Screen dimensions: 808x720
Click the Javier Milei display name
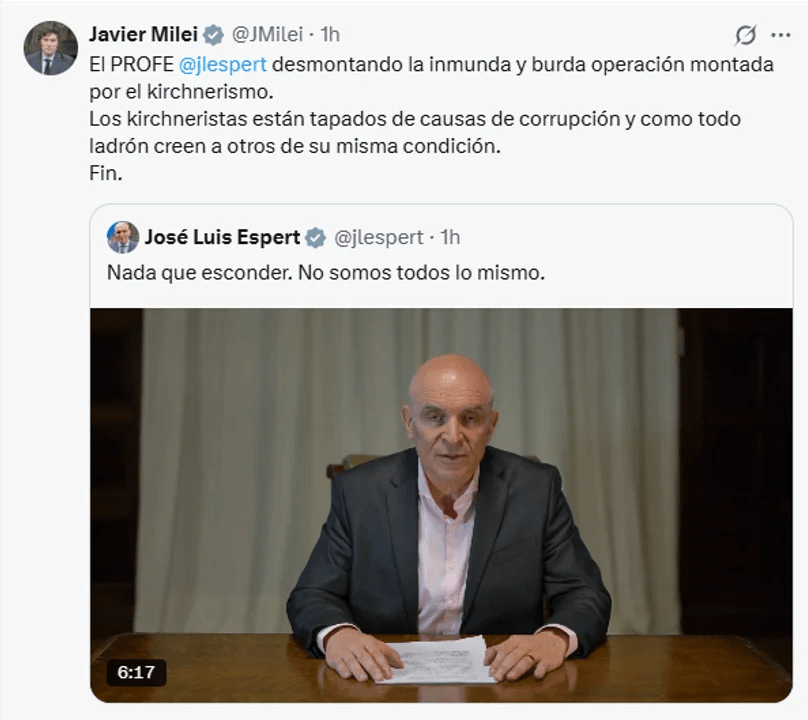[143, 35]
